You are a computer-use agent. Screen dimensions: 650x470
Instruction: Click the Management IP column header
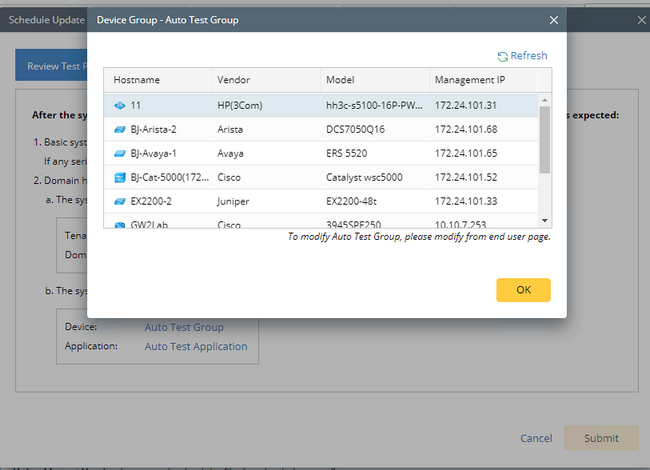coord(473,80)
